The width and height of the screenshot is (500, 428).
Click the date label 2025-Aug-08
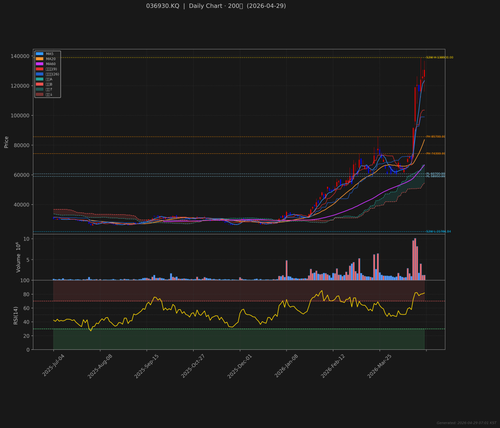(x=100, y=366)
